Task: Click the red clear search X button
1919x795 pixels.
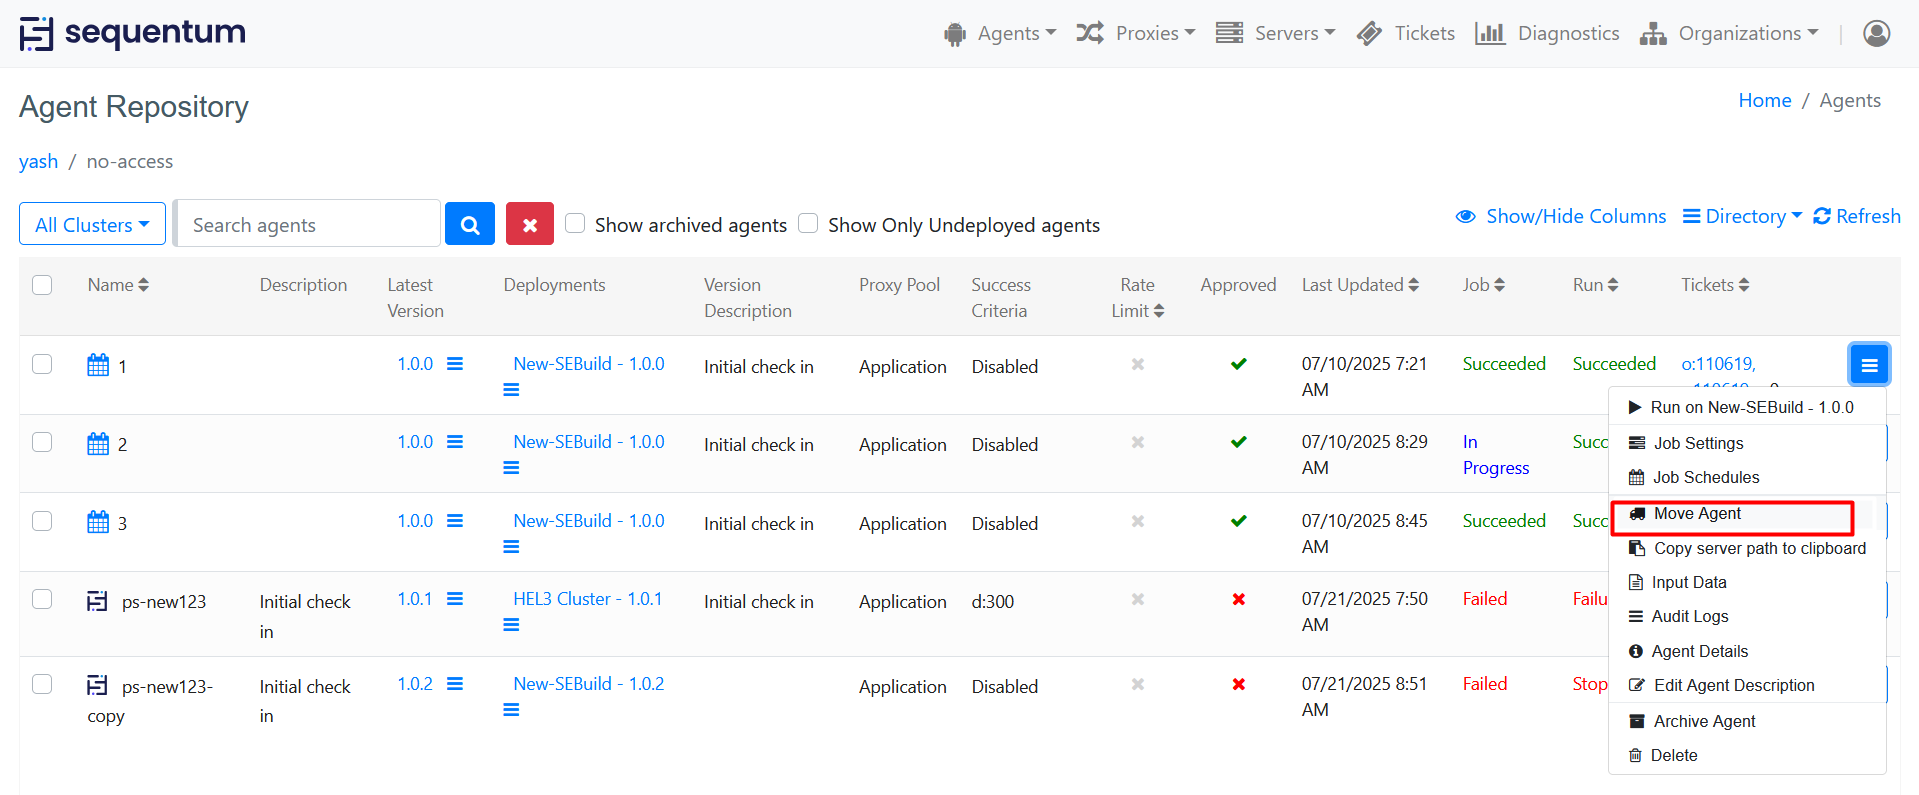Action: [x=529, y=224]
